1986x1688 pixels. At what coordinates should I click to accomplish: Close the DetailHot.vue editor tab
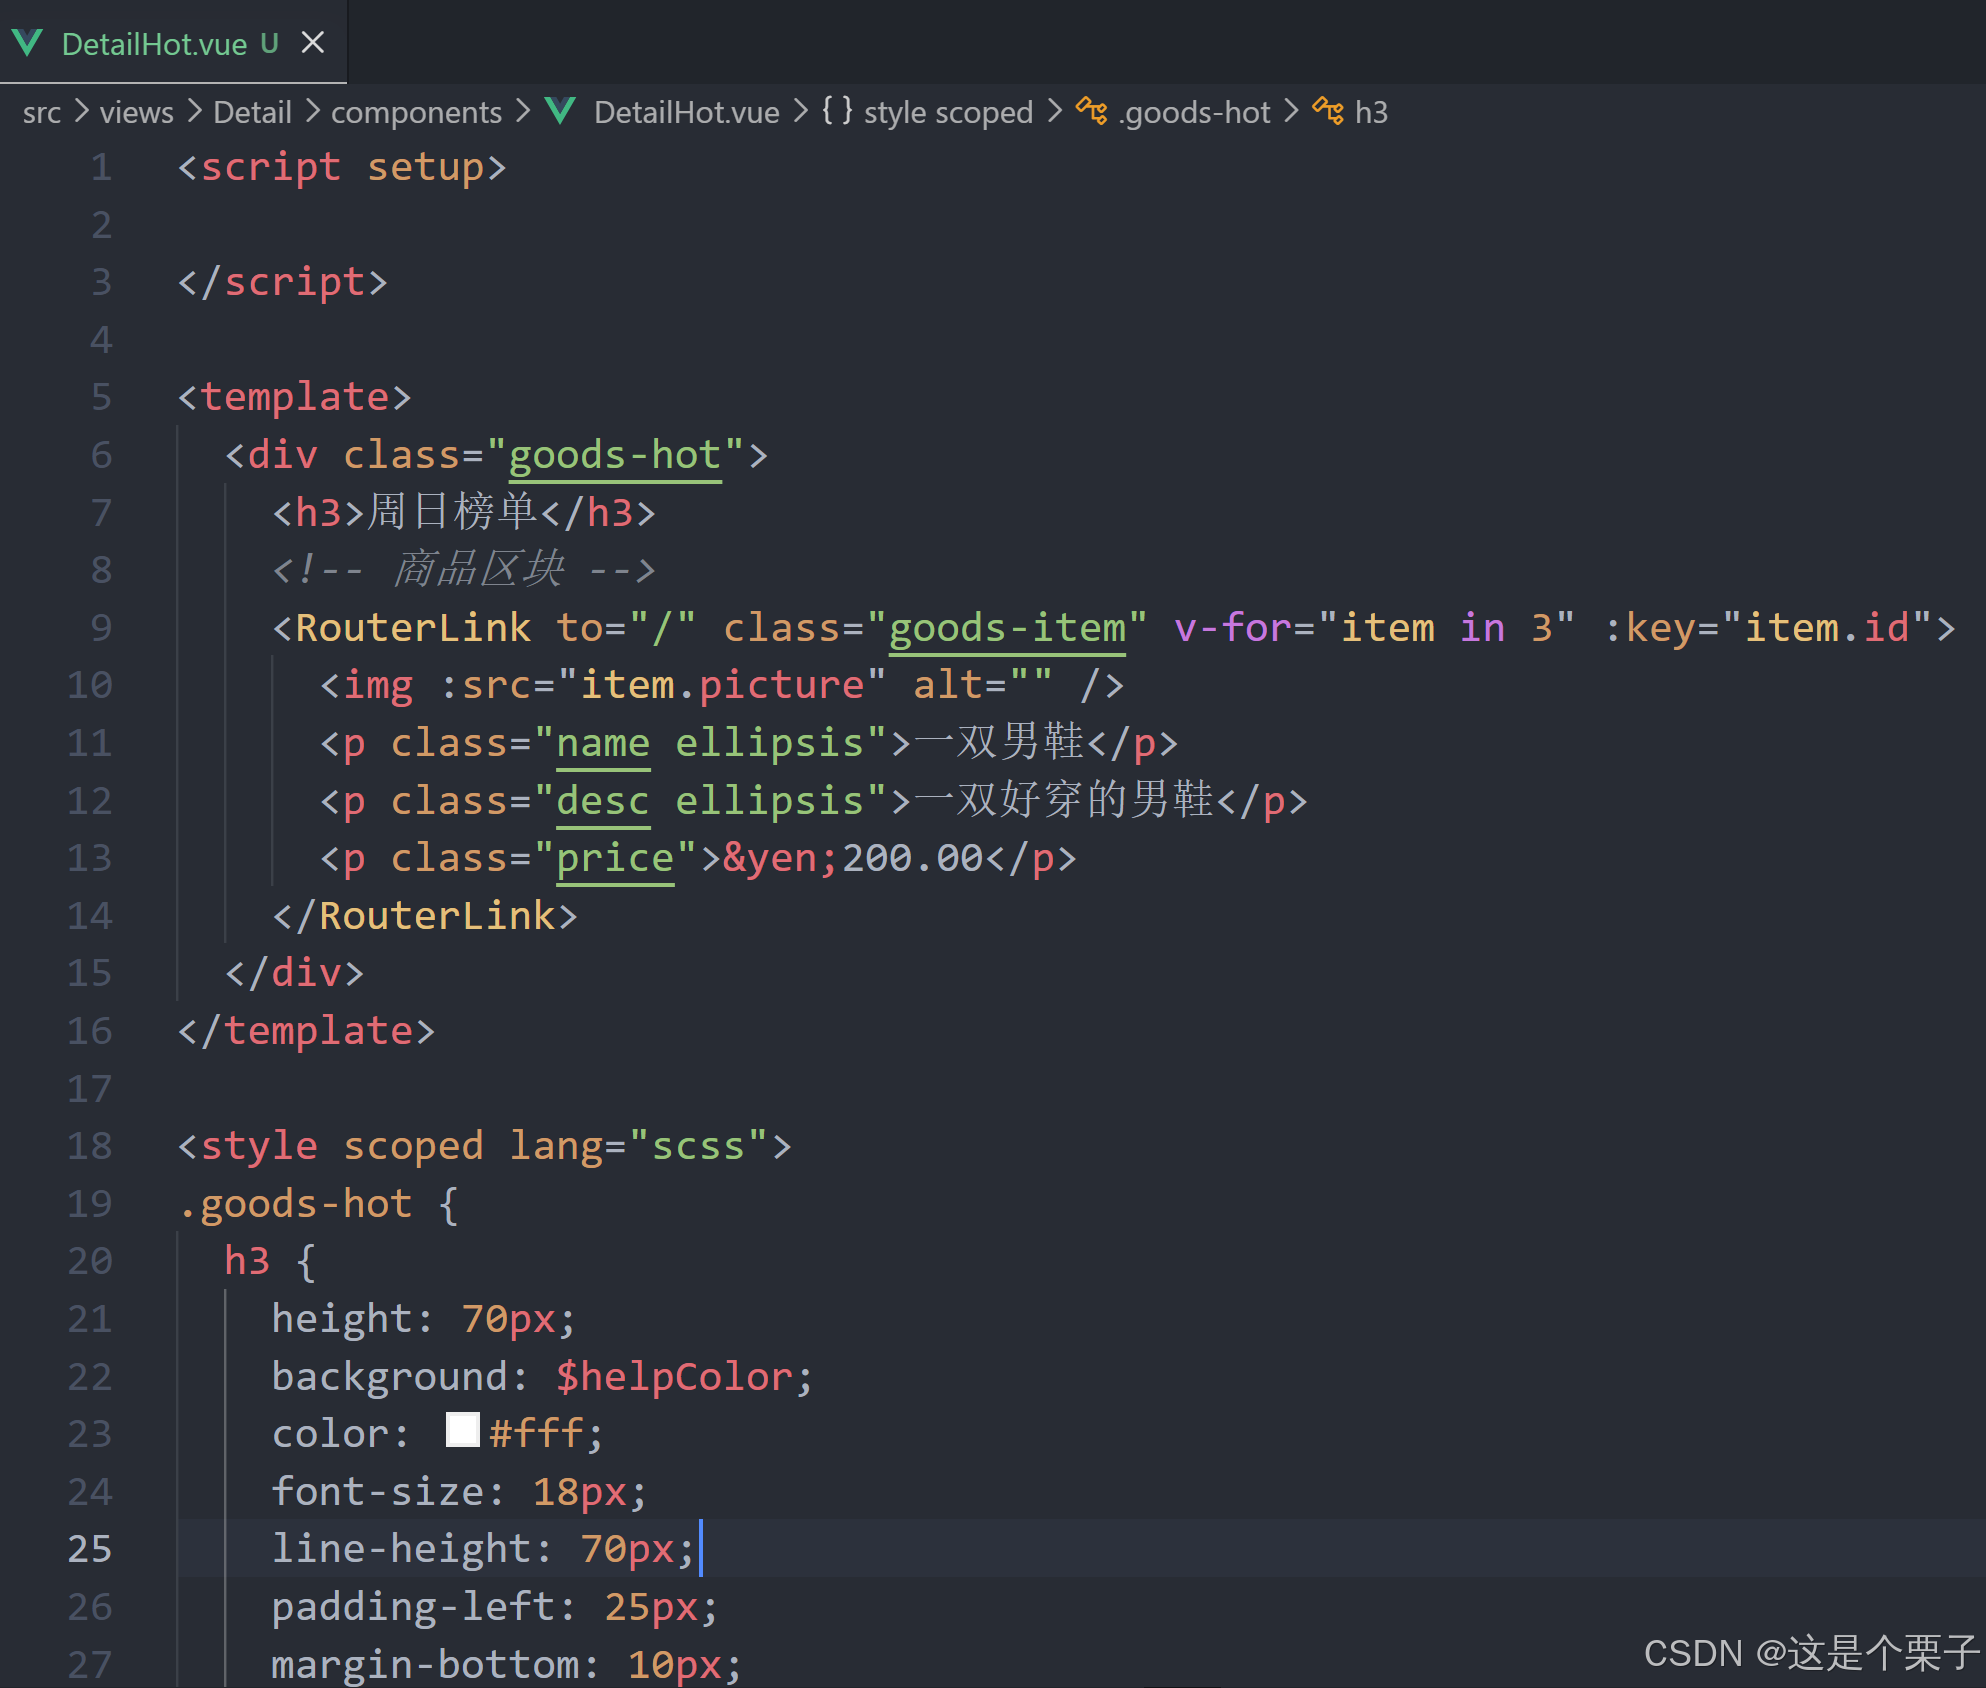point(313,43)
